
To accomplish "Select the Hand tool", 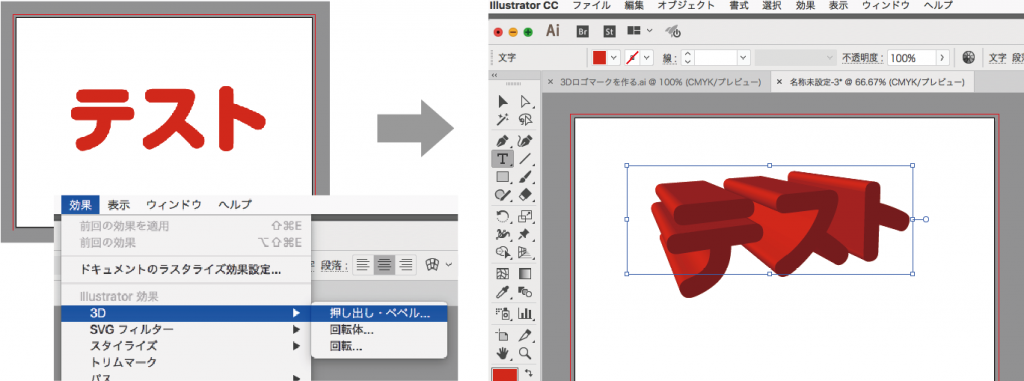I will point(502,353).
